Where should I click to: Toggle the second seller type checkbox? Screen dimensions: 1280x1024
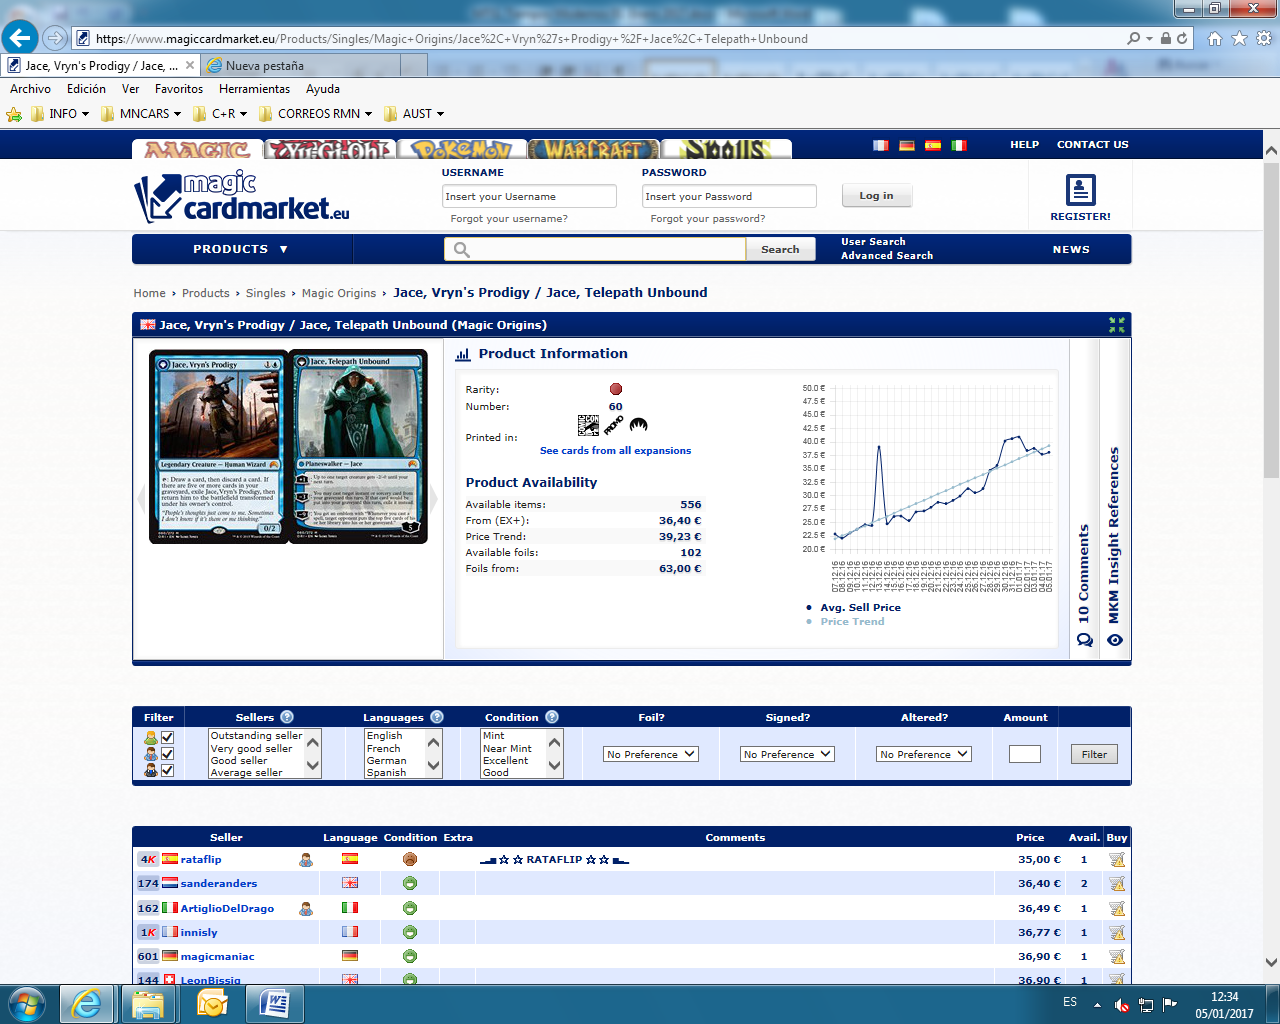pos(167,754)
